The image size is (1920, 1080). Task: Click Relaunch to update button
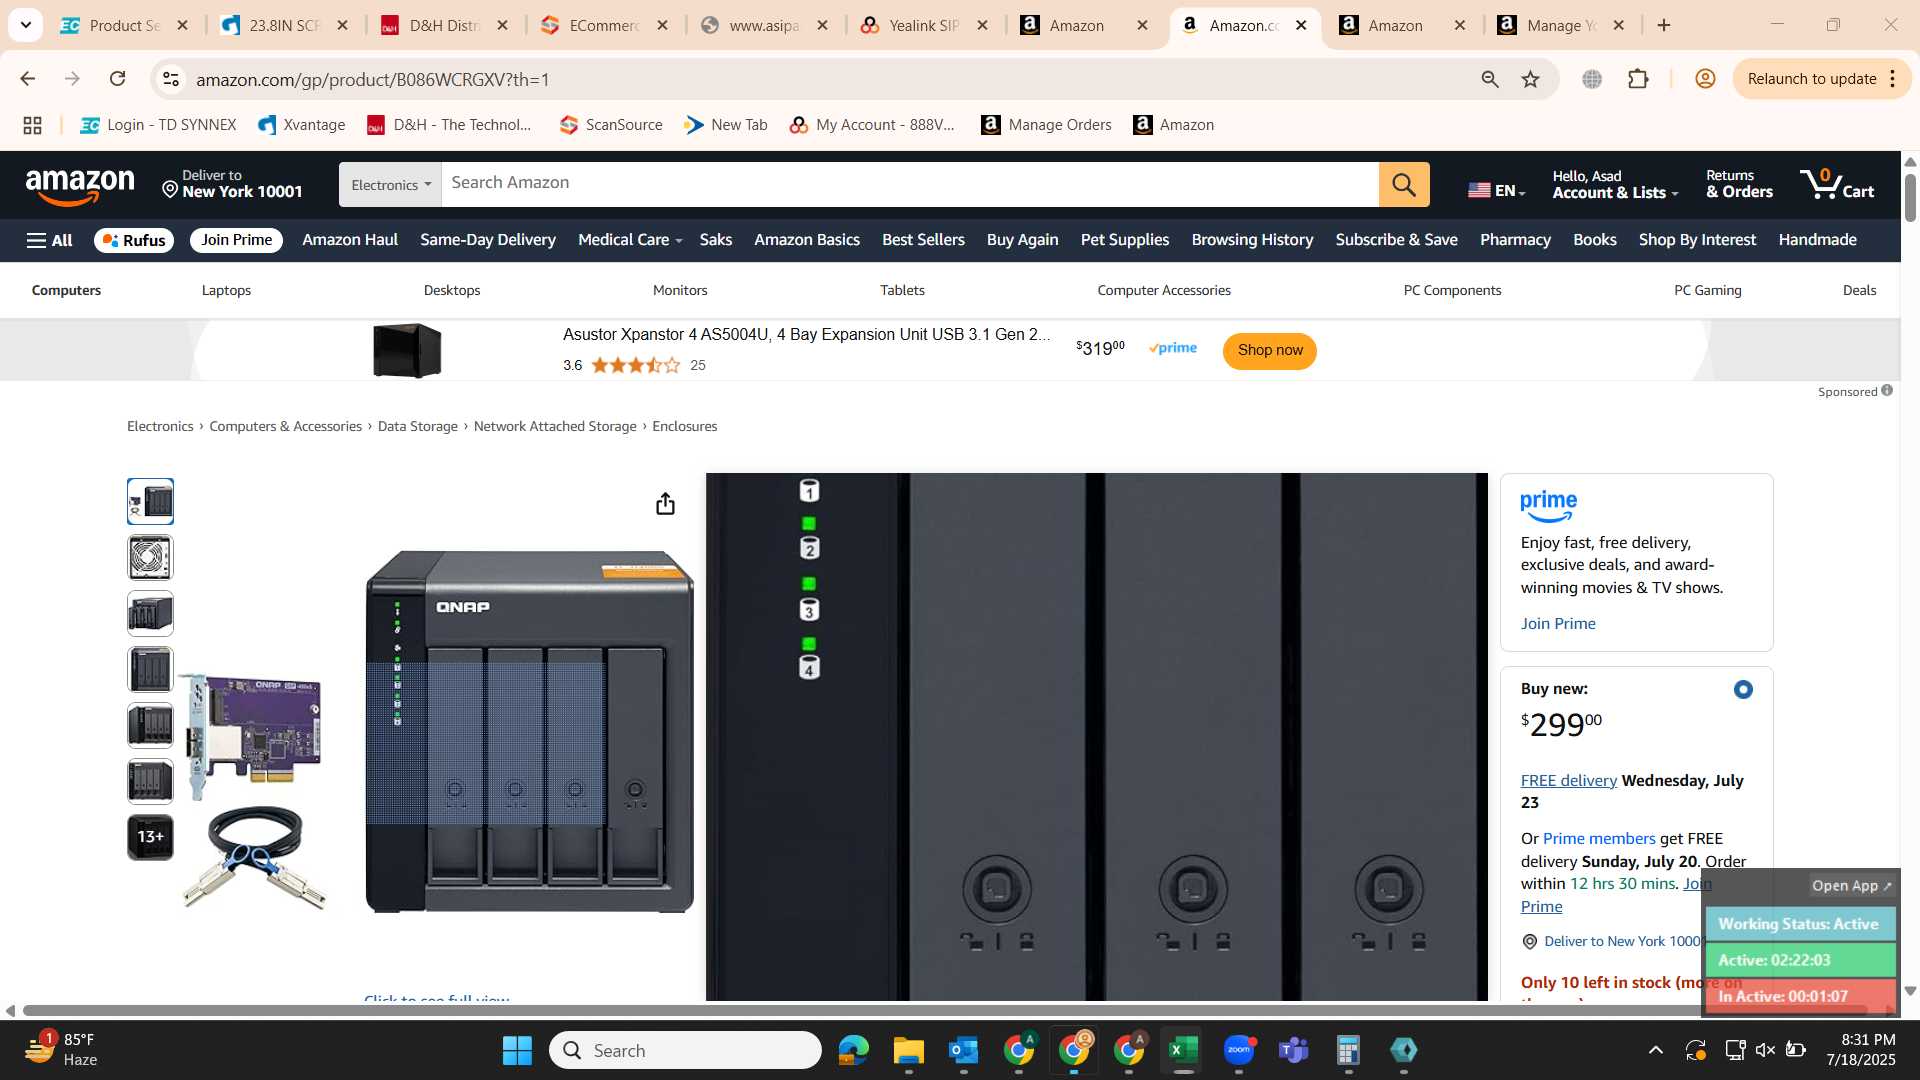coord(1811,79)
